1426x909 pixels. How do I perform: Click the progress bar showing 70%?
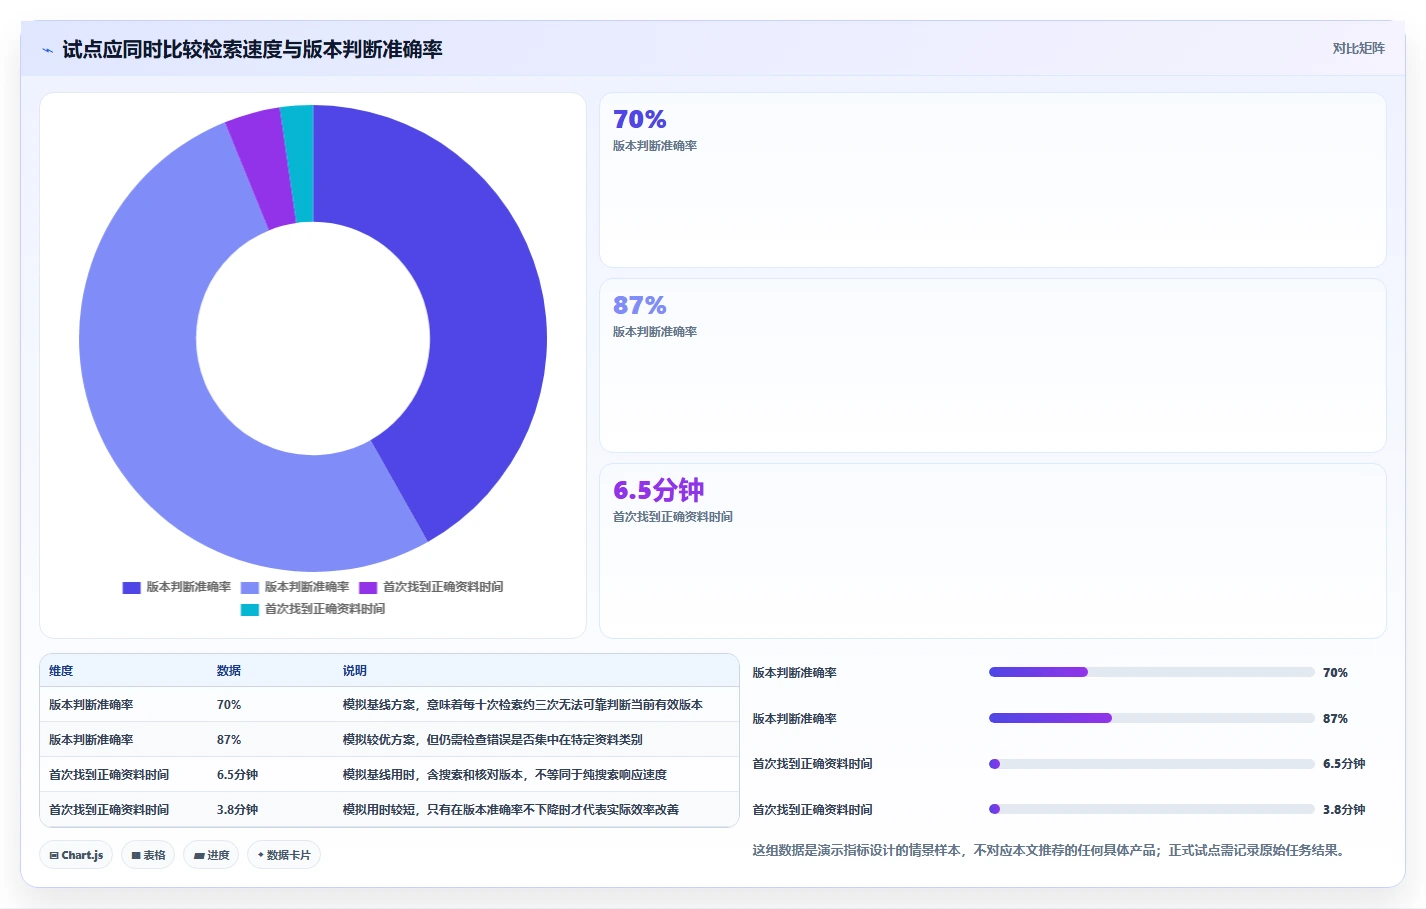1151,672
